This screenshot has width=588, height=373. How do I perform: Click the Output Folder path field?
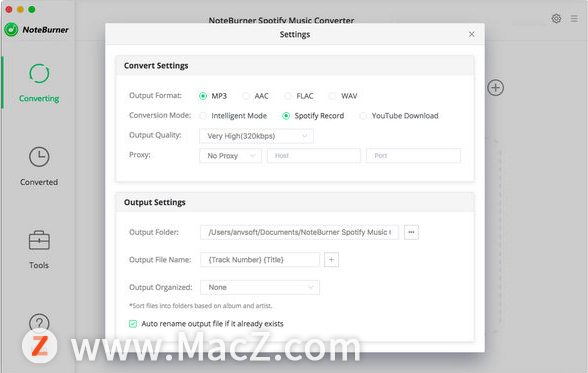[299, 232]
